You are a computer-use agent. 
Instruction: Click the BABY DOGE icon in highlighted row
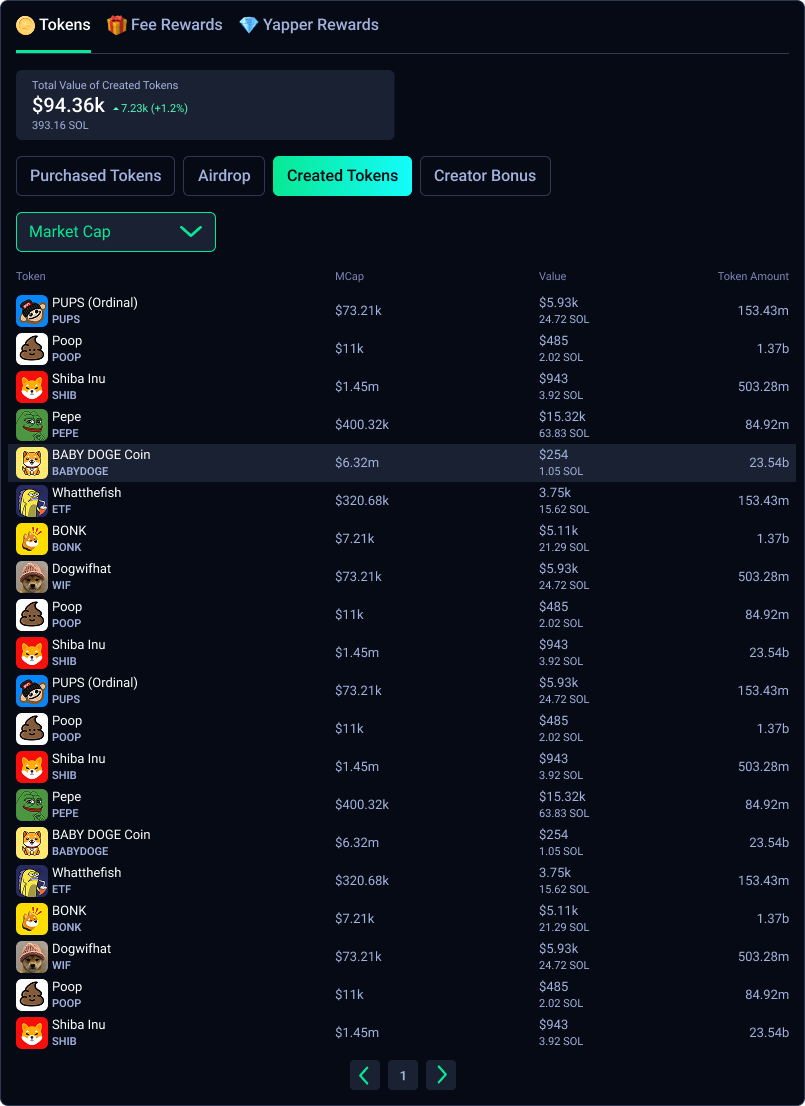coord(32,463)
